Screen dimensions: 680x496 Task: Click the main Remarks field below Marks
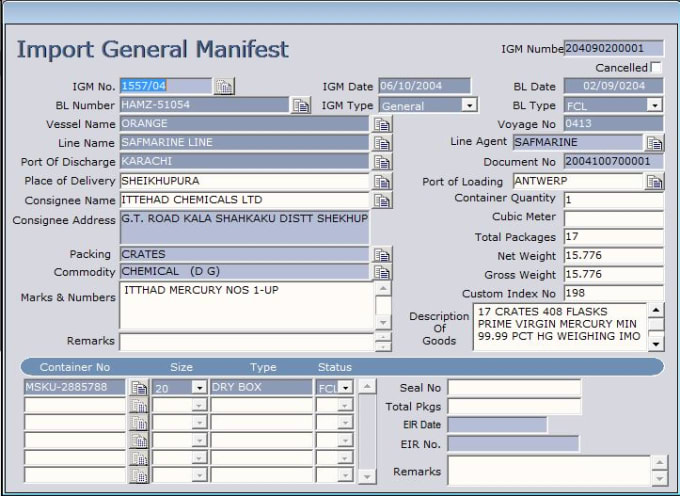[x=246, y=342]
